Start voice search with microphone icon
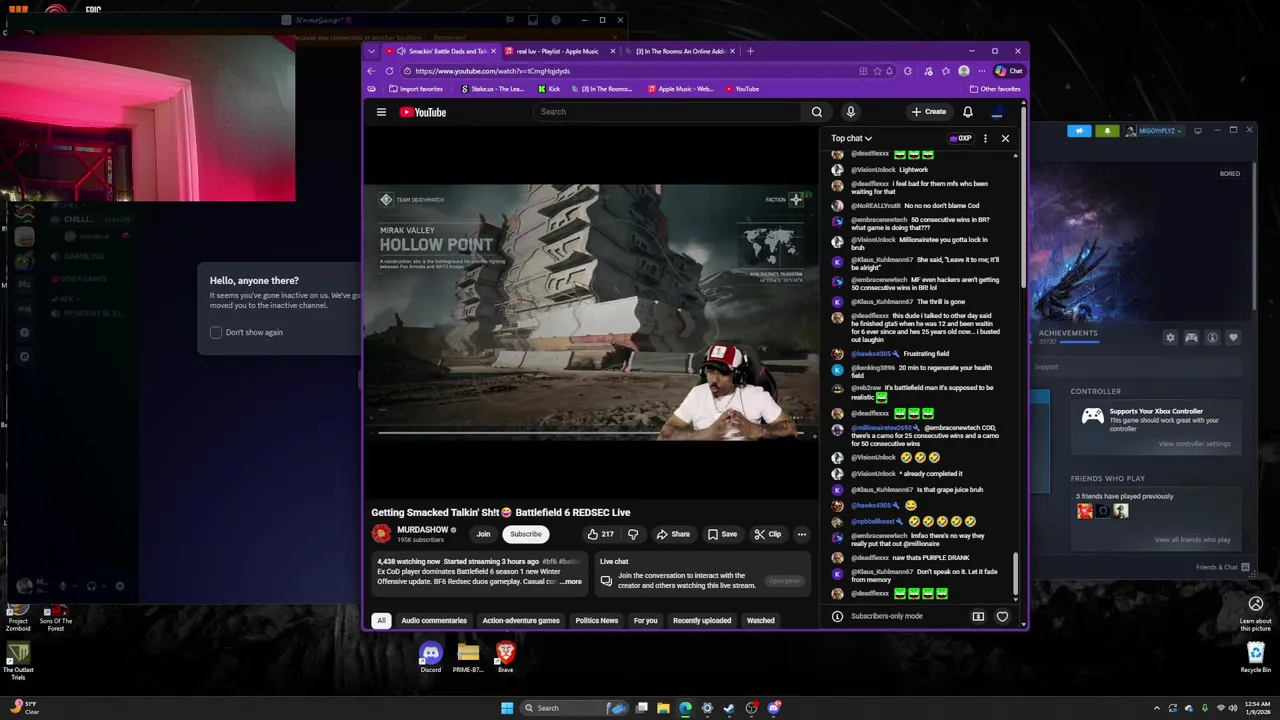1280x720 pixels. [x=850, y=112]
